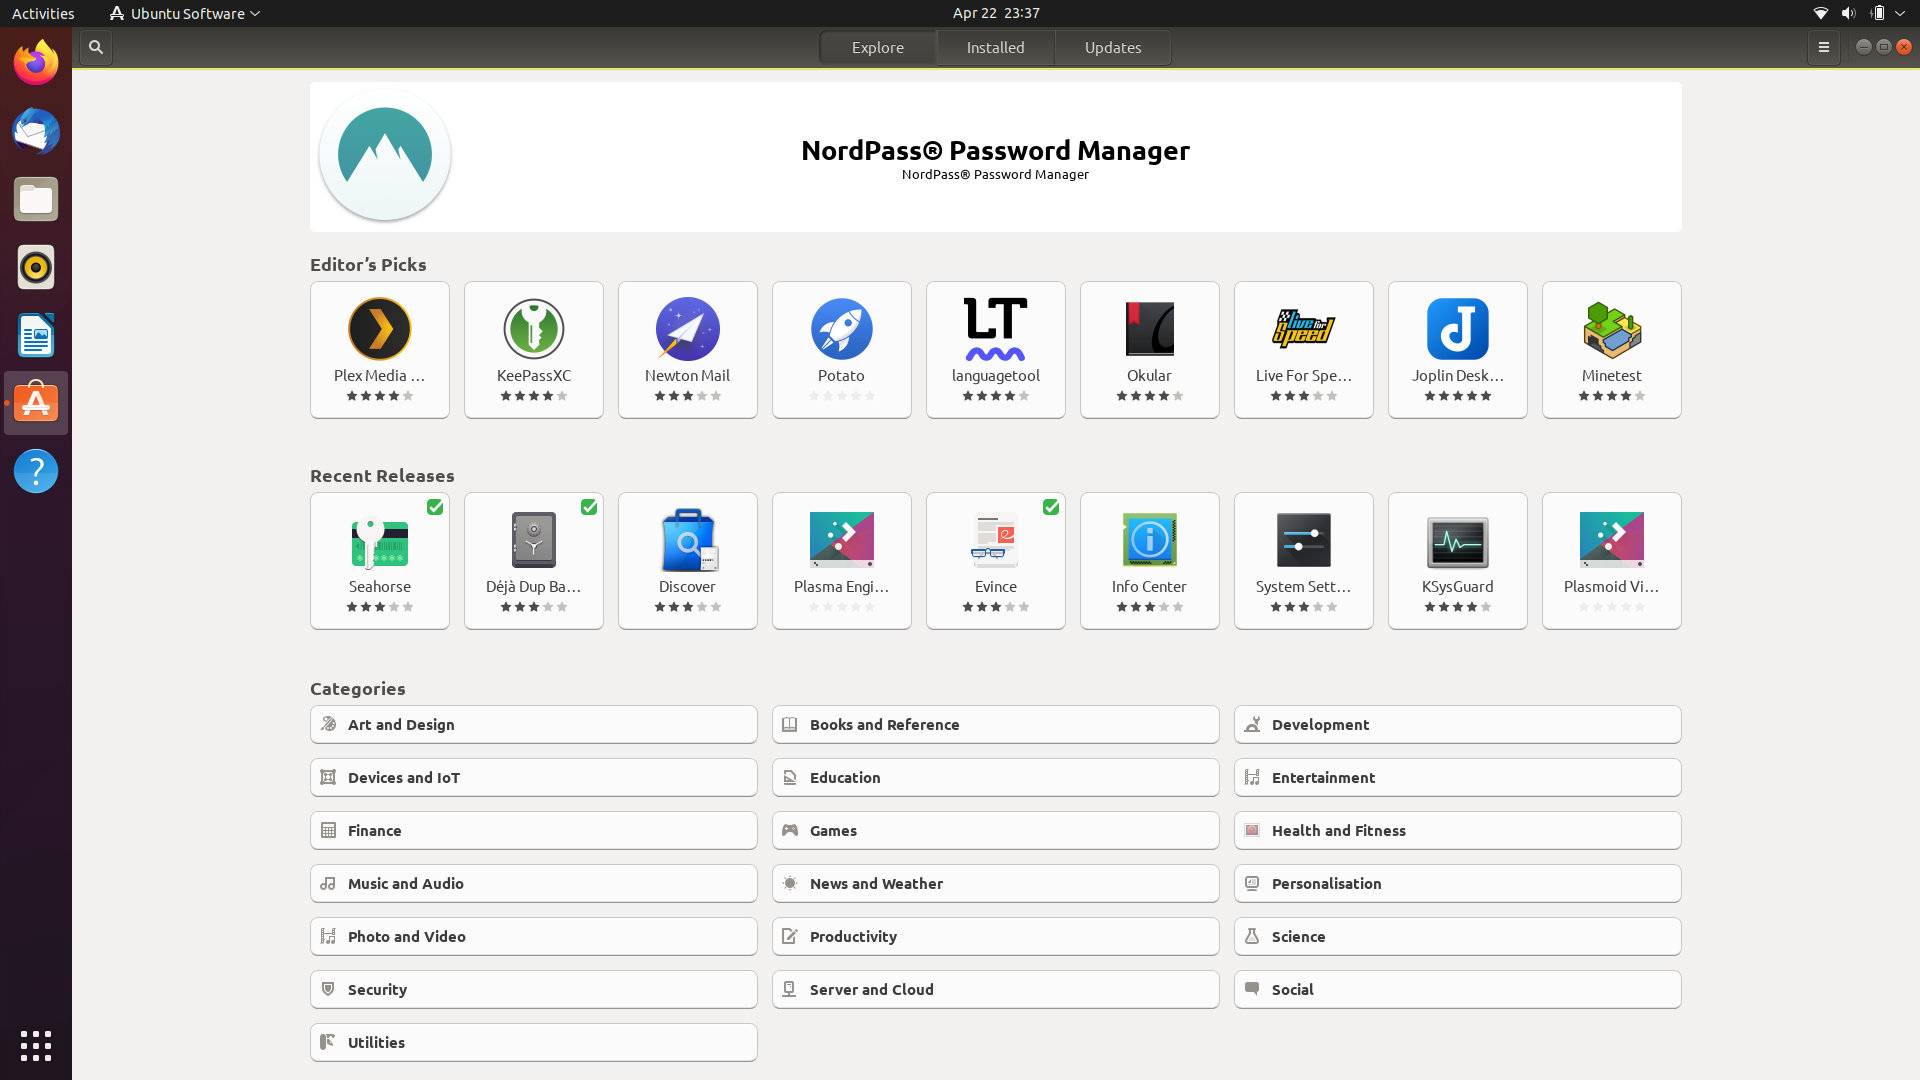1920x1080 pixels.
Task: Expand the Ubuntu Software app menu
Action: pyautogui.click(x=185, y=13)
